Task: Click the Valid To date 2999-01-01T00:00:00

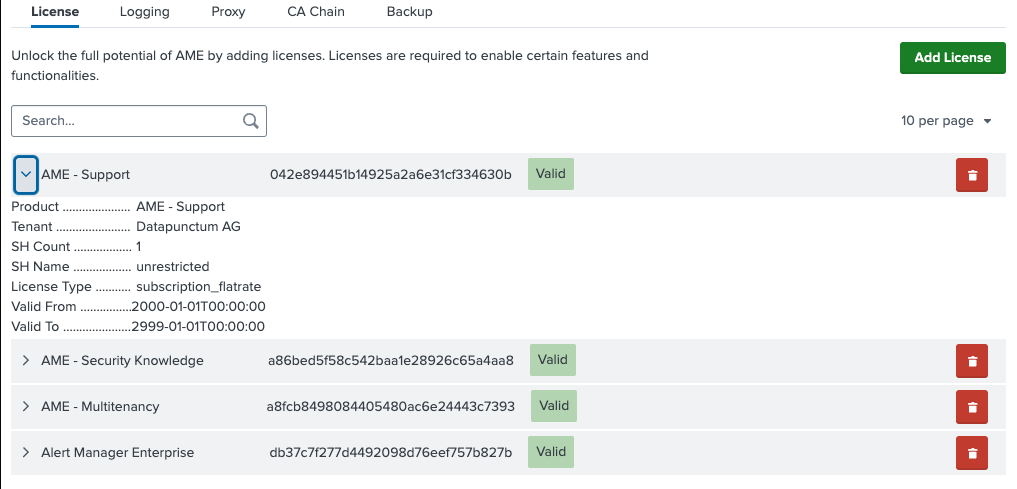Action: [x=198, y=327]
